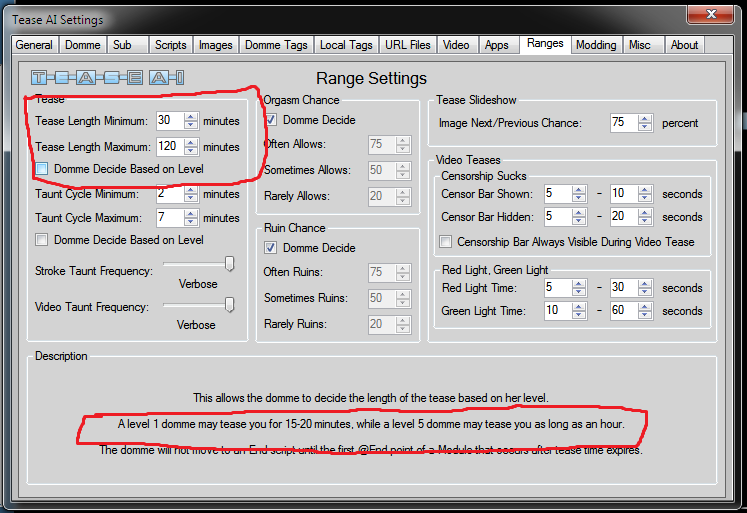Increase Green Light Time minimum
Image resolution: width=747 pixels, height=513 pixels.
coord(579,306)
